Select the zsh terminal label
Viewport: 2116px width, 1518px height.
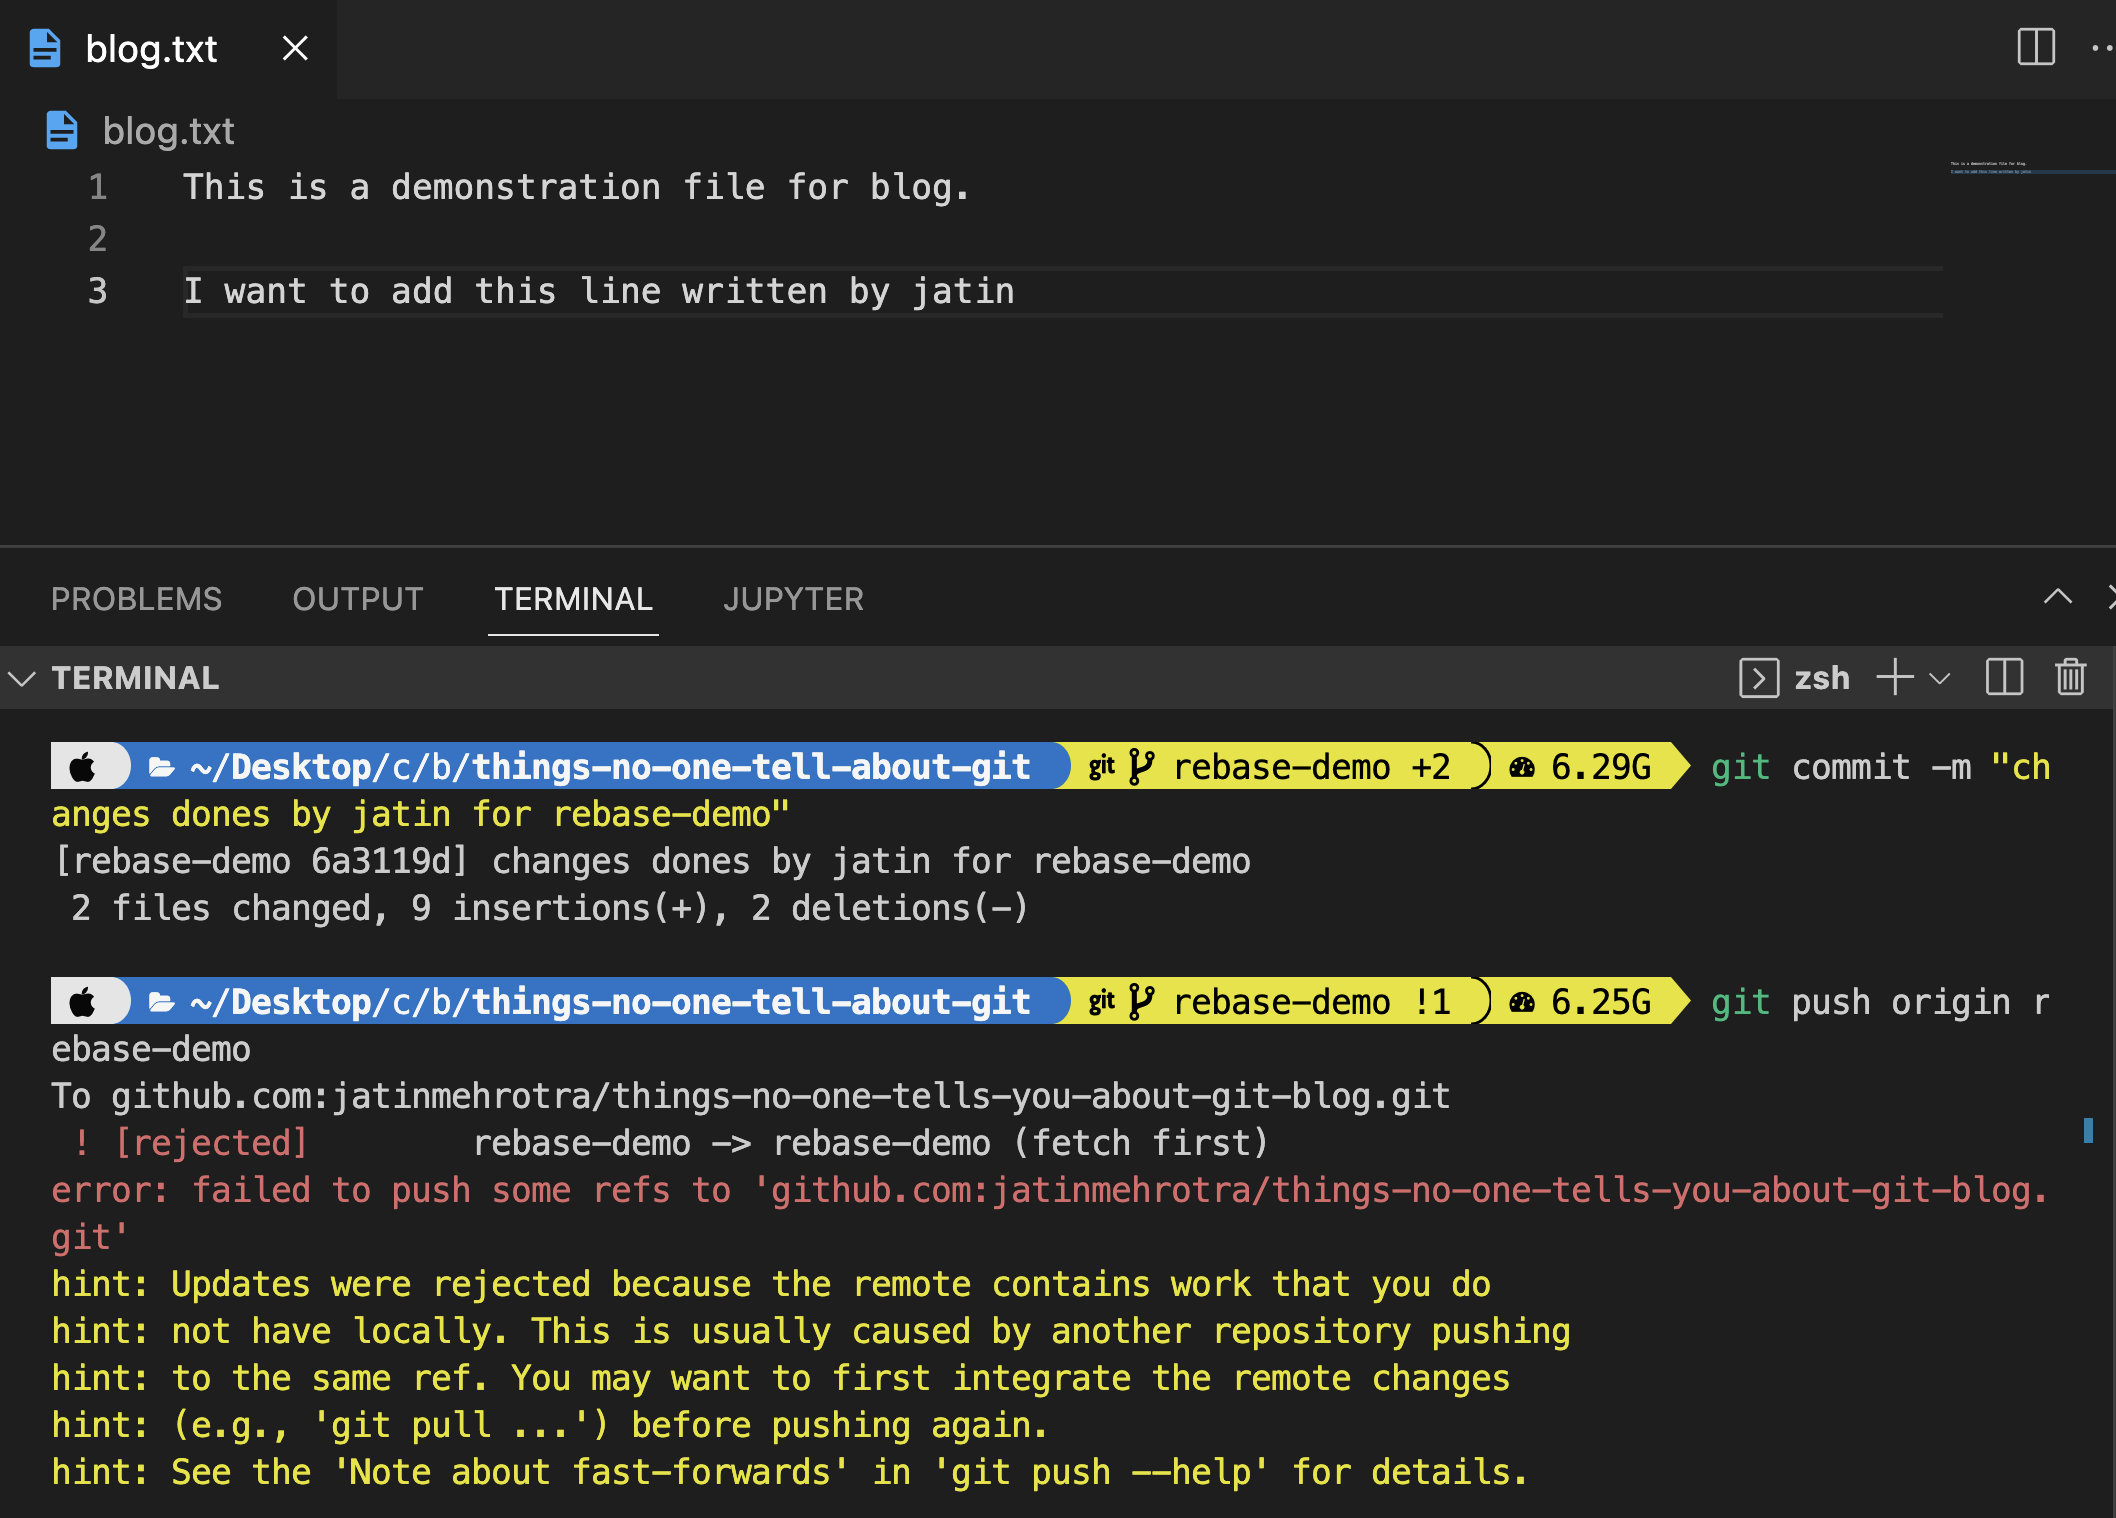(1821, 678)
